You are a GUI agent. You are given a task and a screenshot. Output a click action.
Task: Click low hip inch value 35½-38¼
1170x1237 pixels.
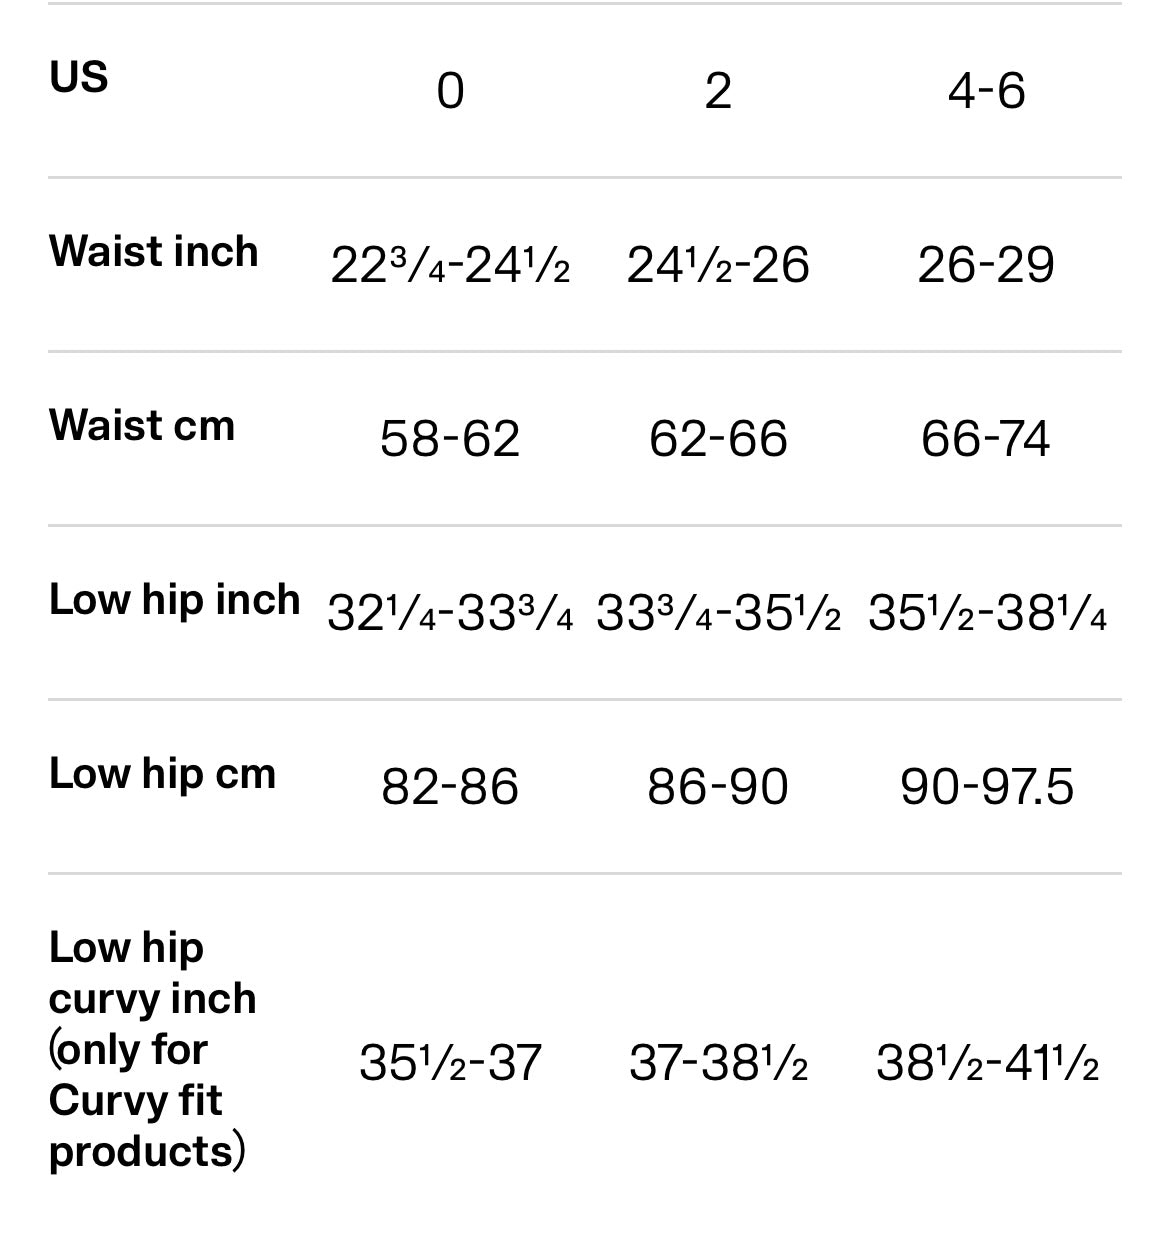coord(986,613)
